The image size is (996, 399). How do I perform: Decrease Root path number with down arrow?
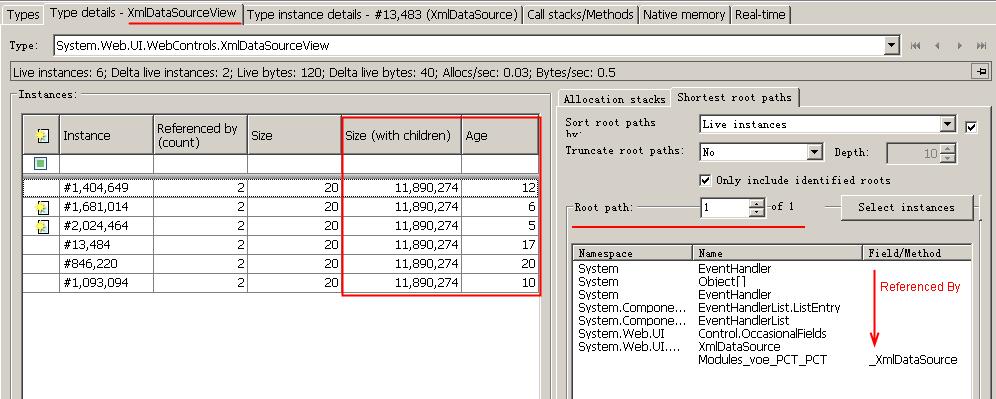tap(756, 212)
